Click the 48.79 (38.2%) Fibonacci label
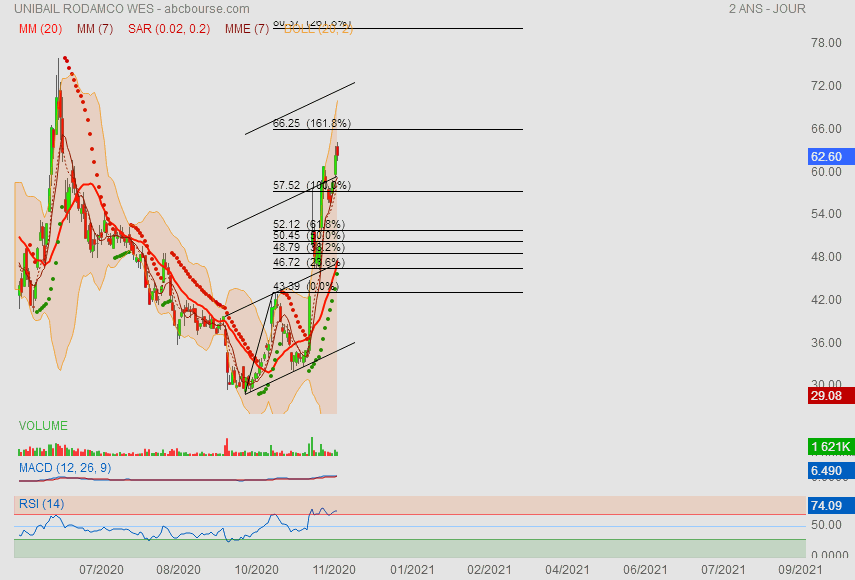 pyautogui.click(x=309, y=247)
